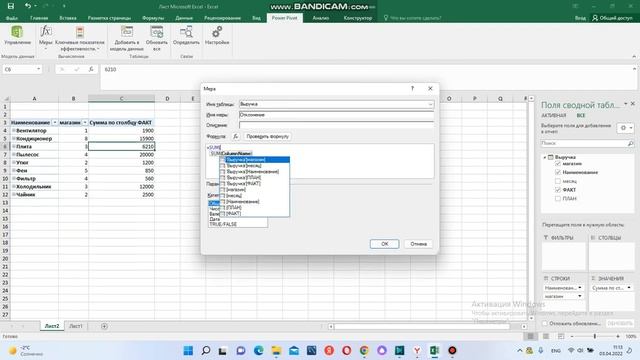Click OK in the Мера dialog
The image size is (640, 360).
384,244
